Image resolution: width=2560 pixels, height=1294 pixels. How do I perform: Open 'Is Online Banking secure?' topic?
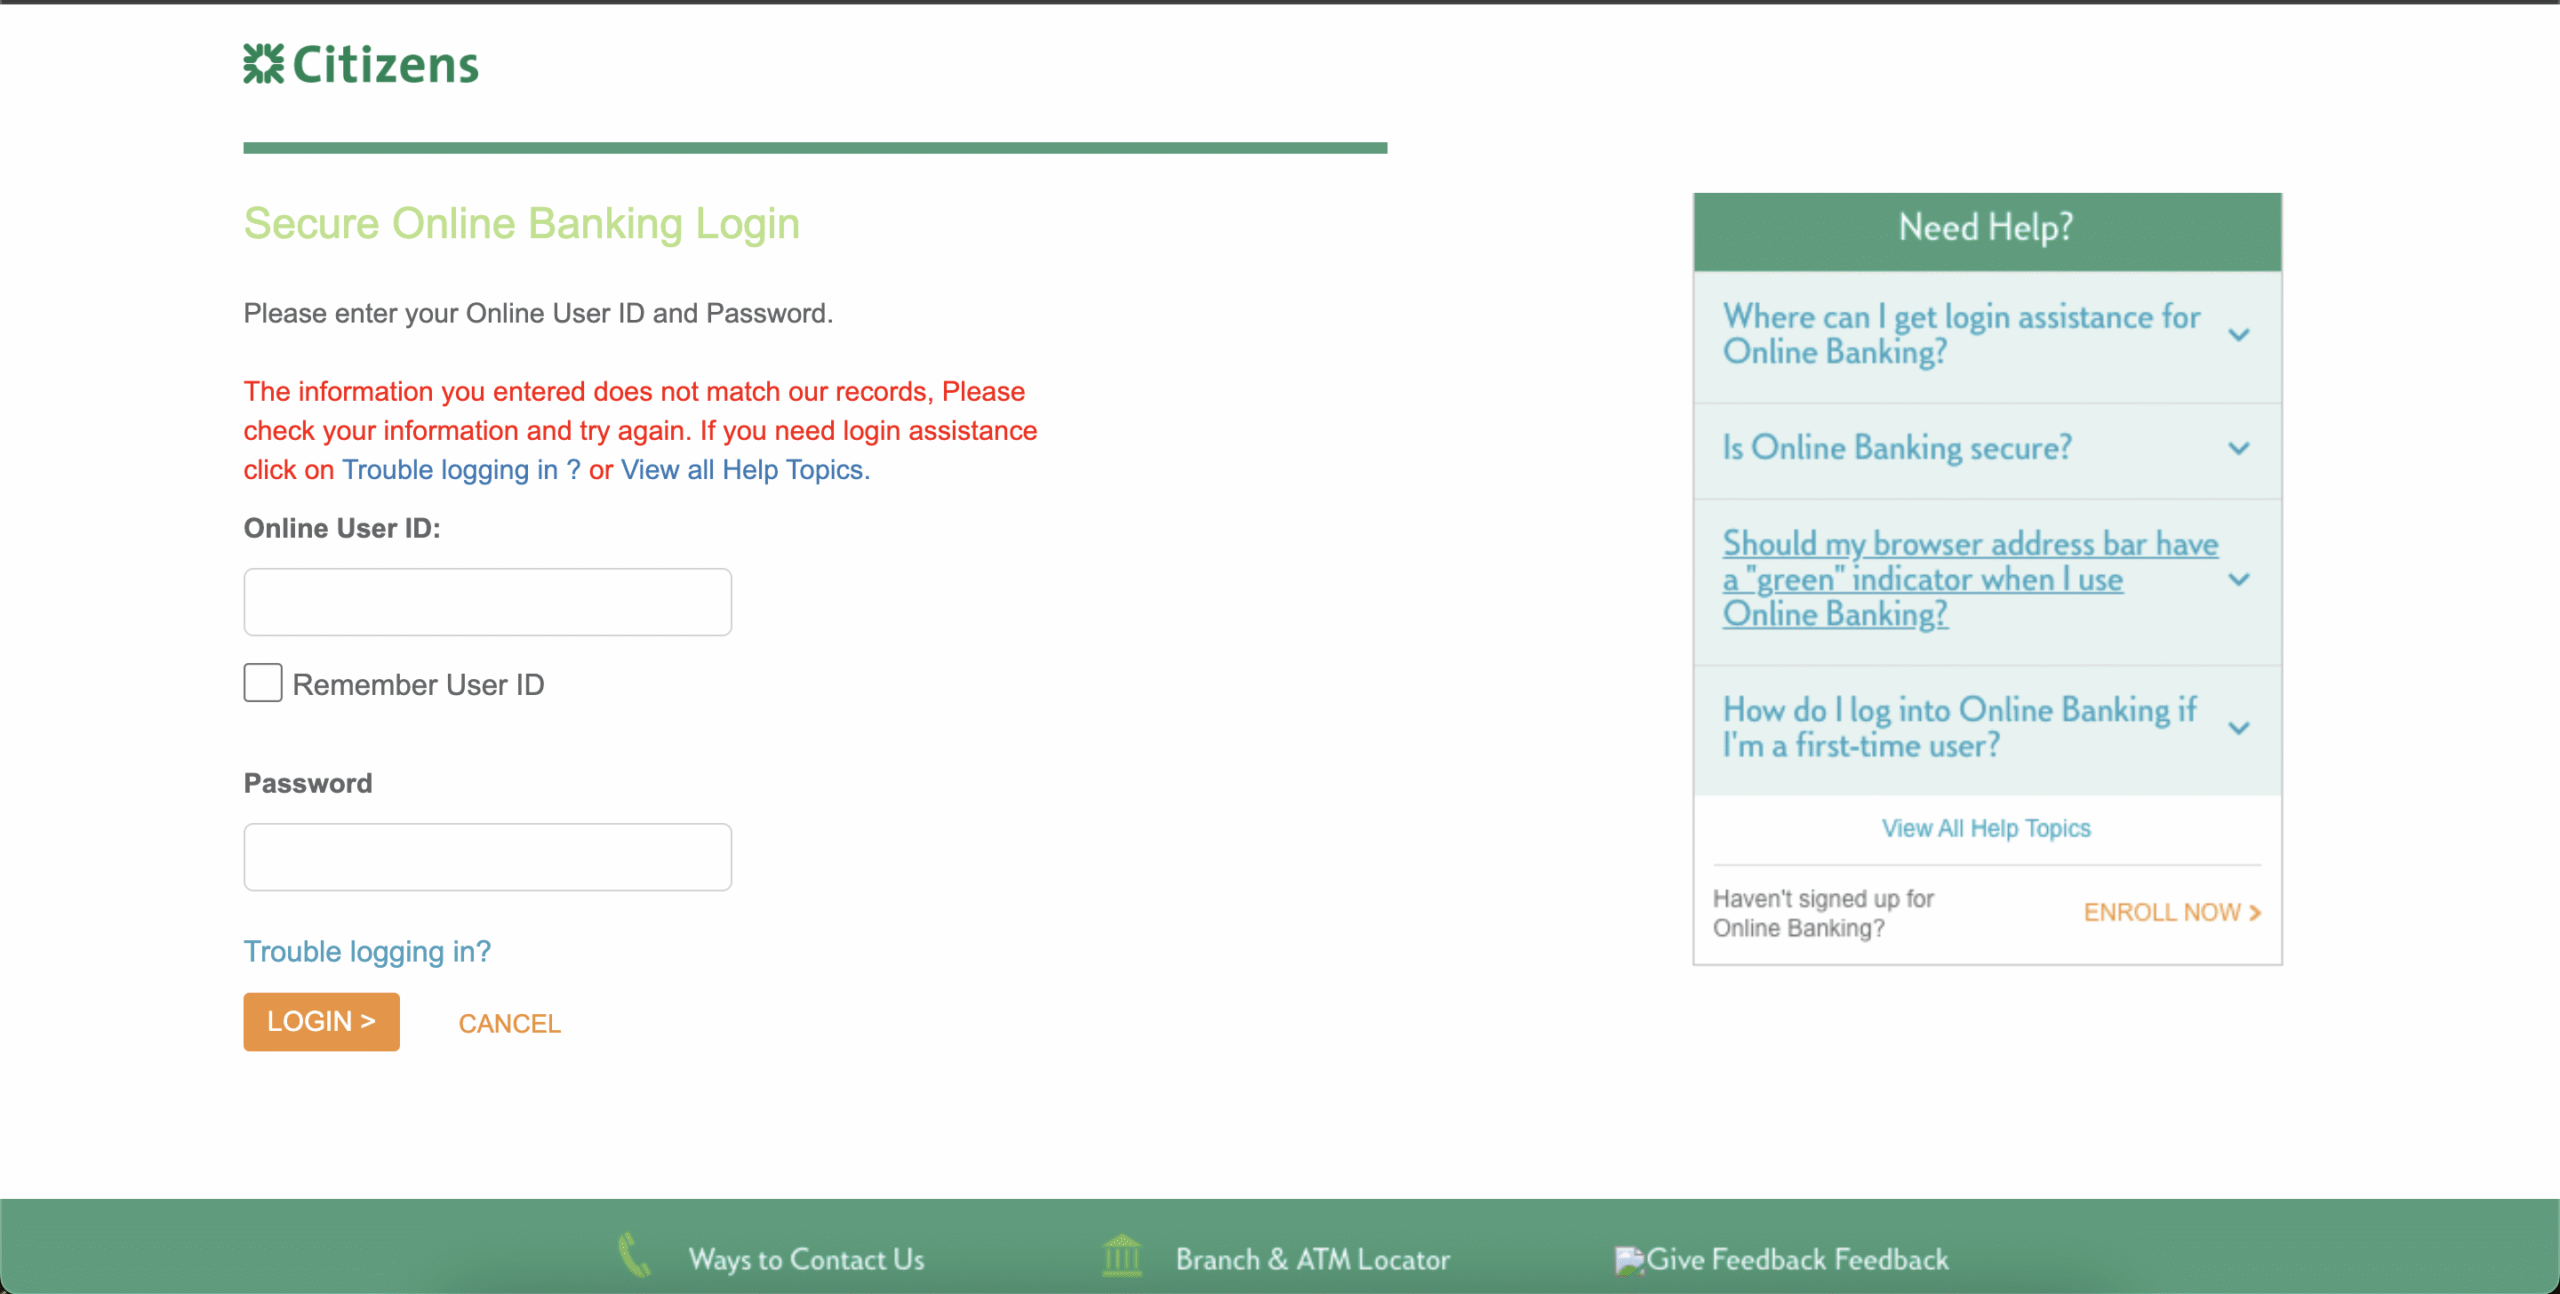coord(1897,448)
